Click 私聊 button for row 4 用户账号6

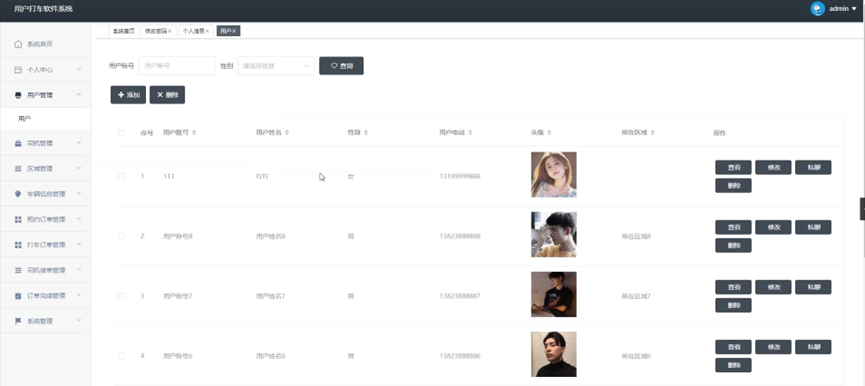813,347
